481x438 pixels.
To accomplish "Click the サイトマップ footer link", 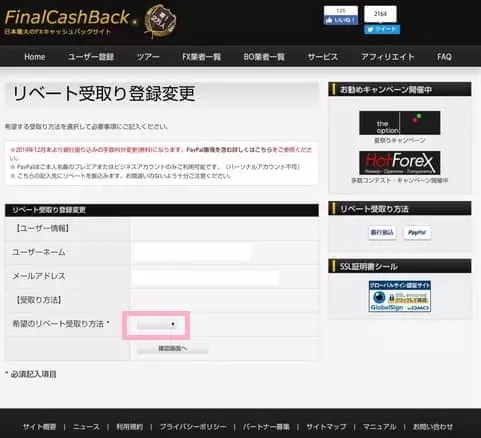I will point(326,427).
